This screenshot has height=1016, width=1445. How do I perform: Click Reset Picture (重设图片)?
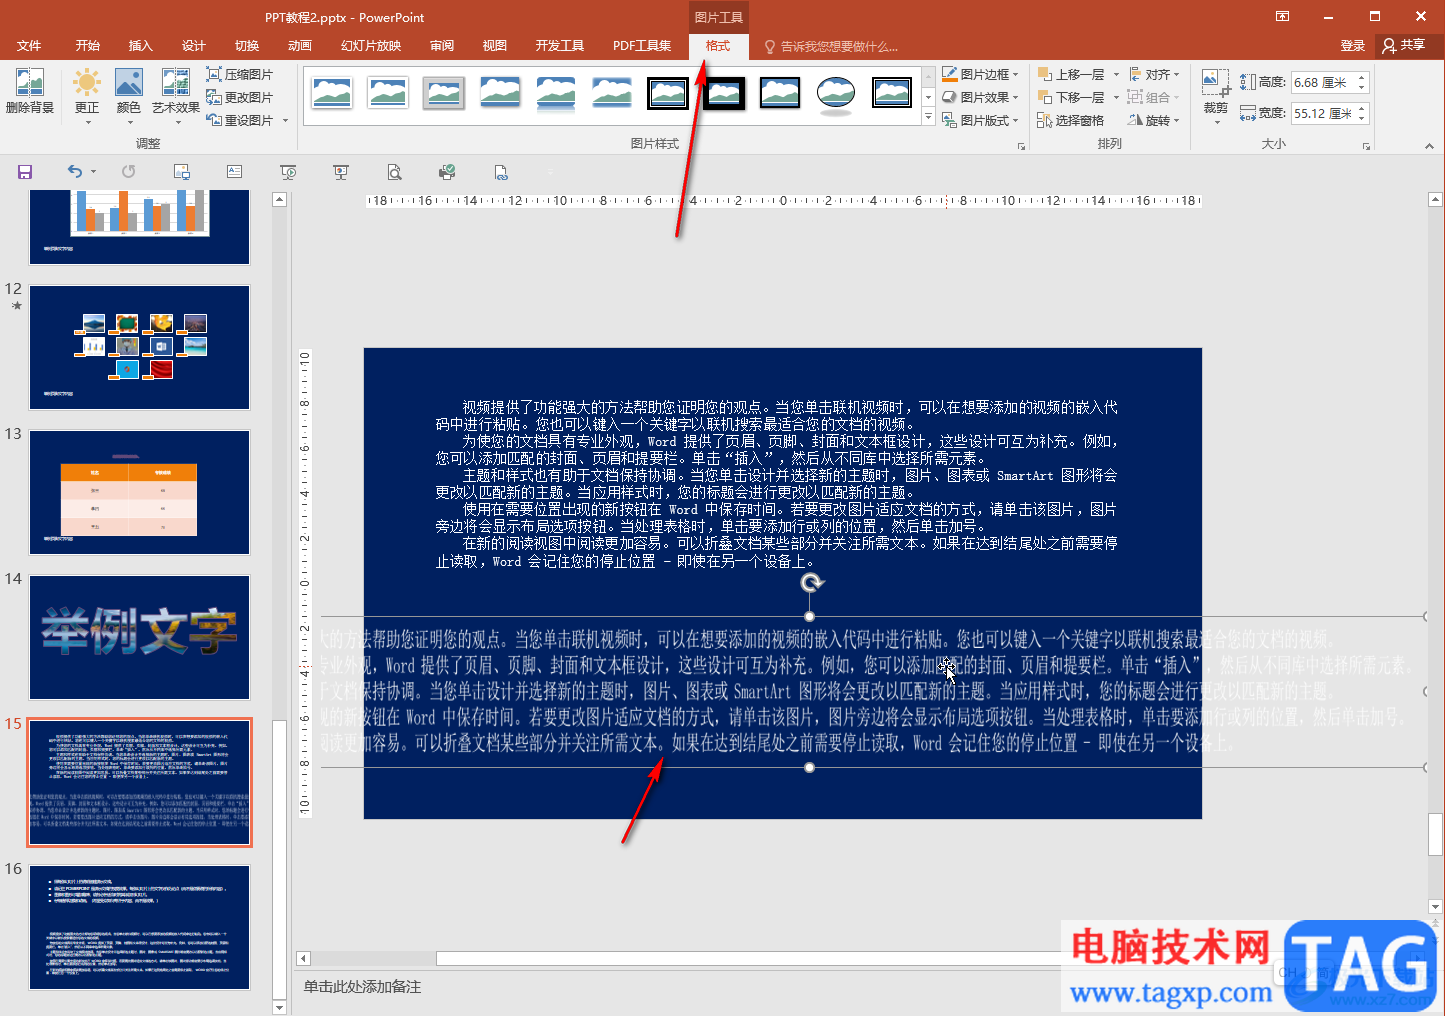click(x=240, y=120)
